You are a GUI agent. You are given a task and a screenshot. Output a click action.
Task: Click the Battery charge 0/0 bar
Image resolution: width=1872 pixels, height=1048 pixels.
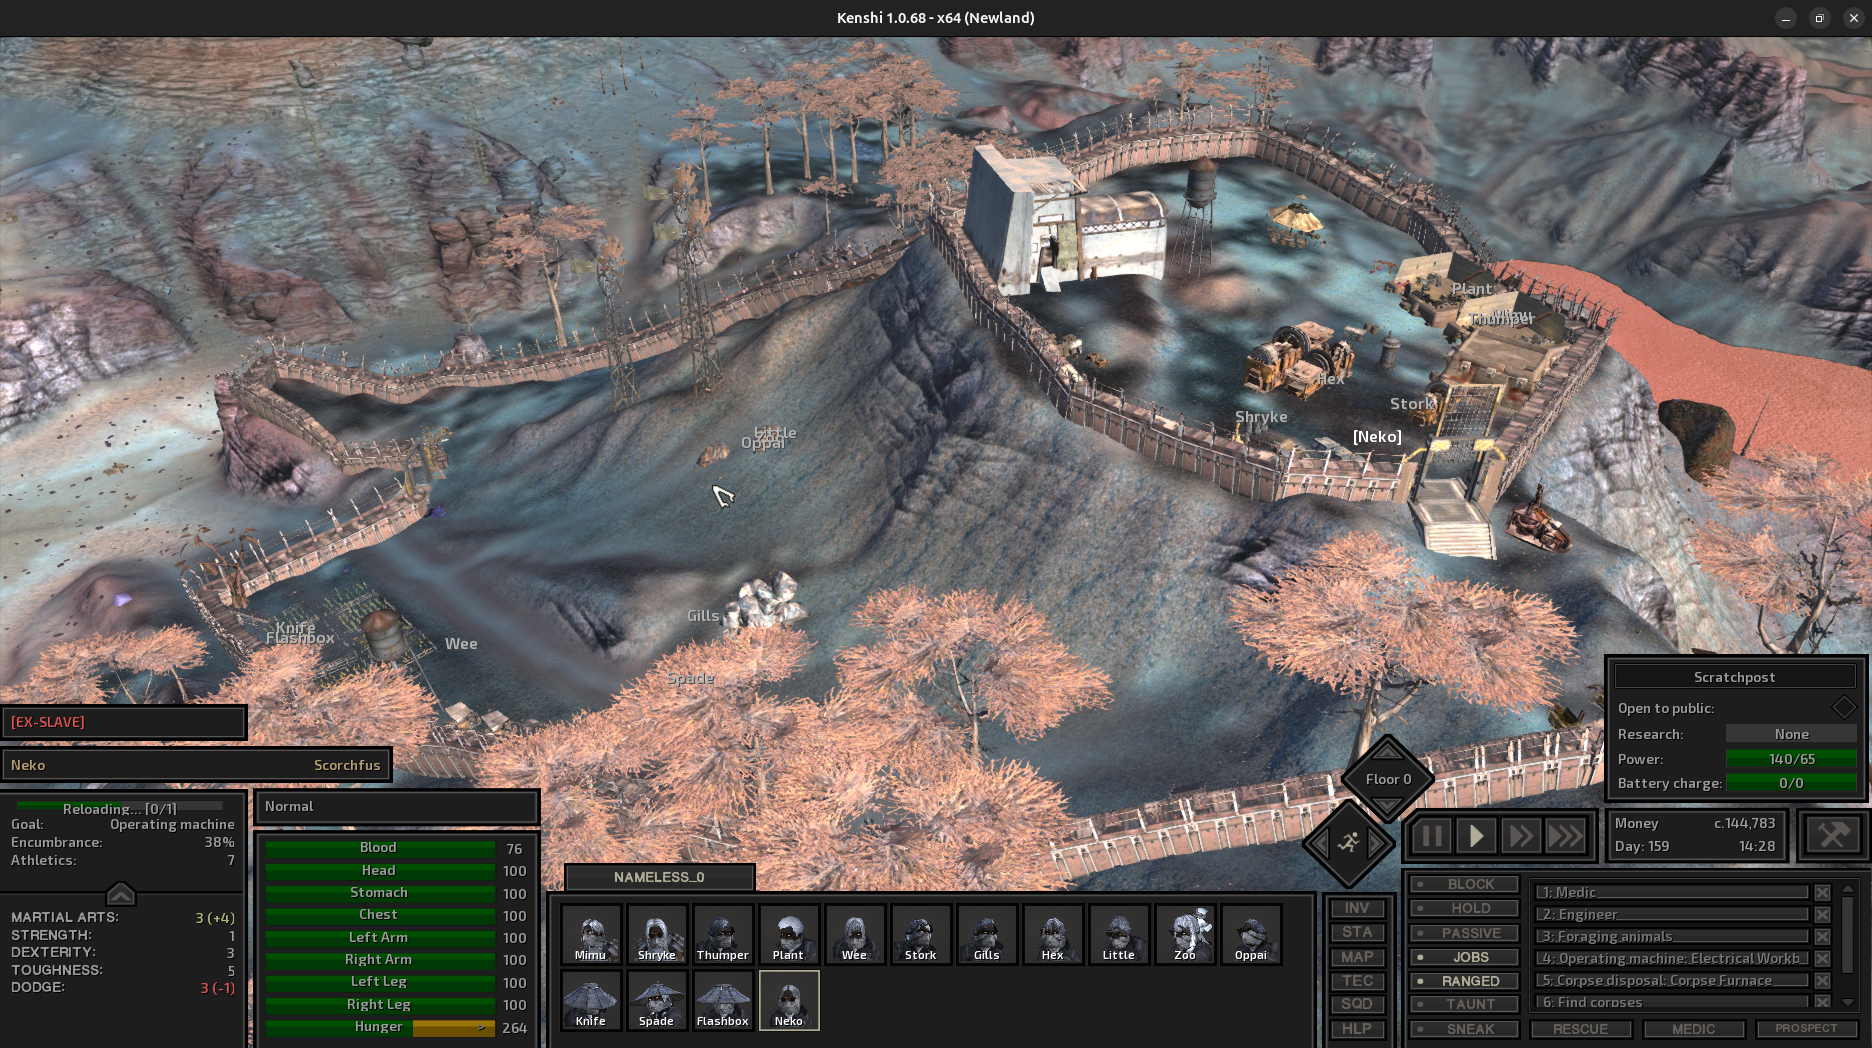(1791, 783)
